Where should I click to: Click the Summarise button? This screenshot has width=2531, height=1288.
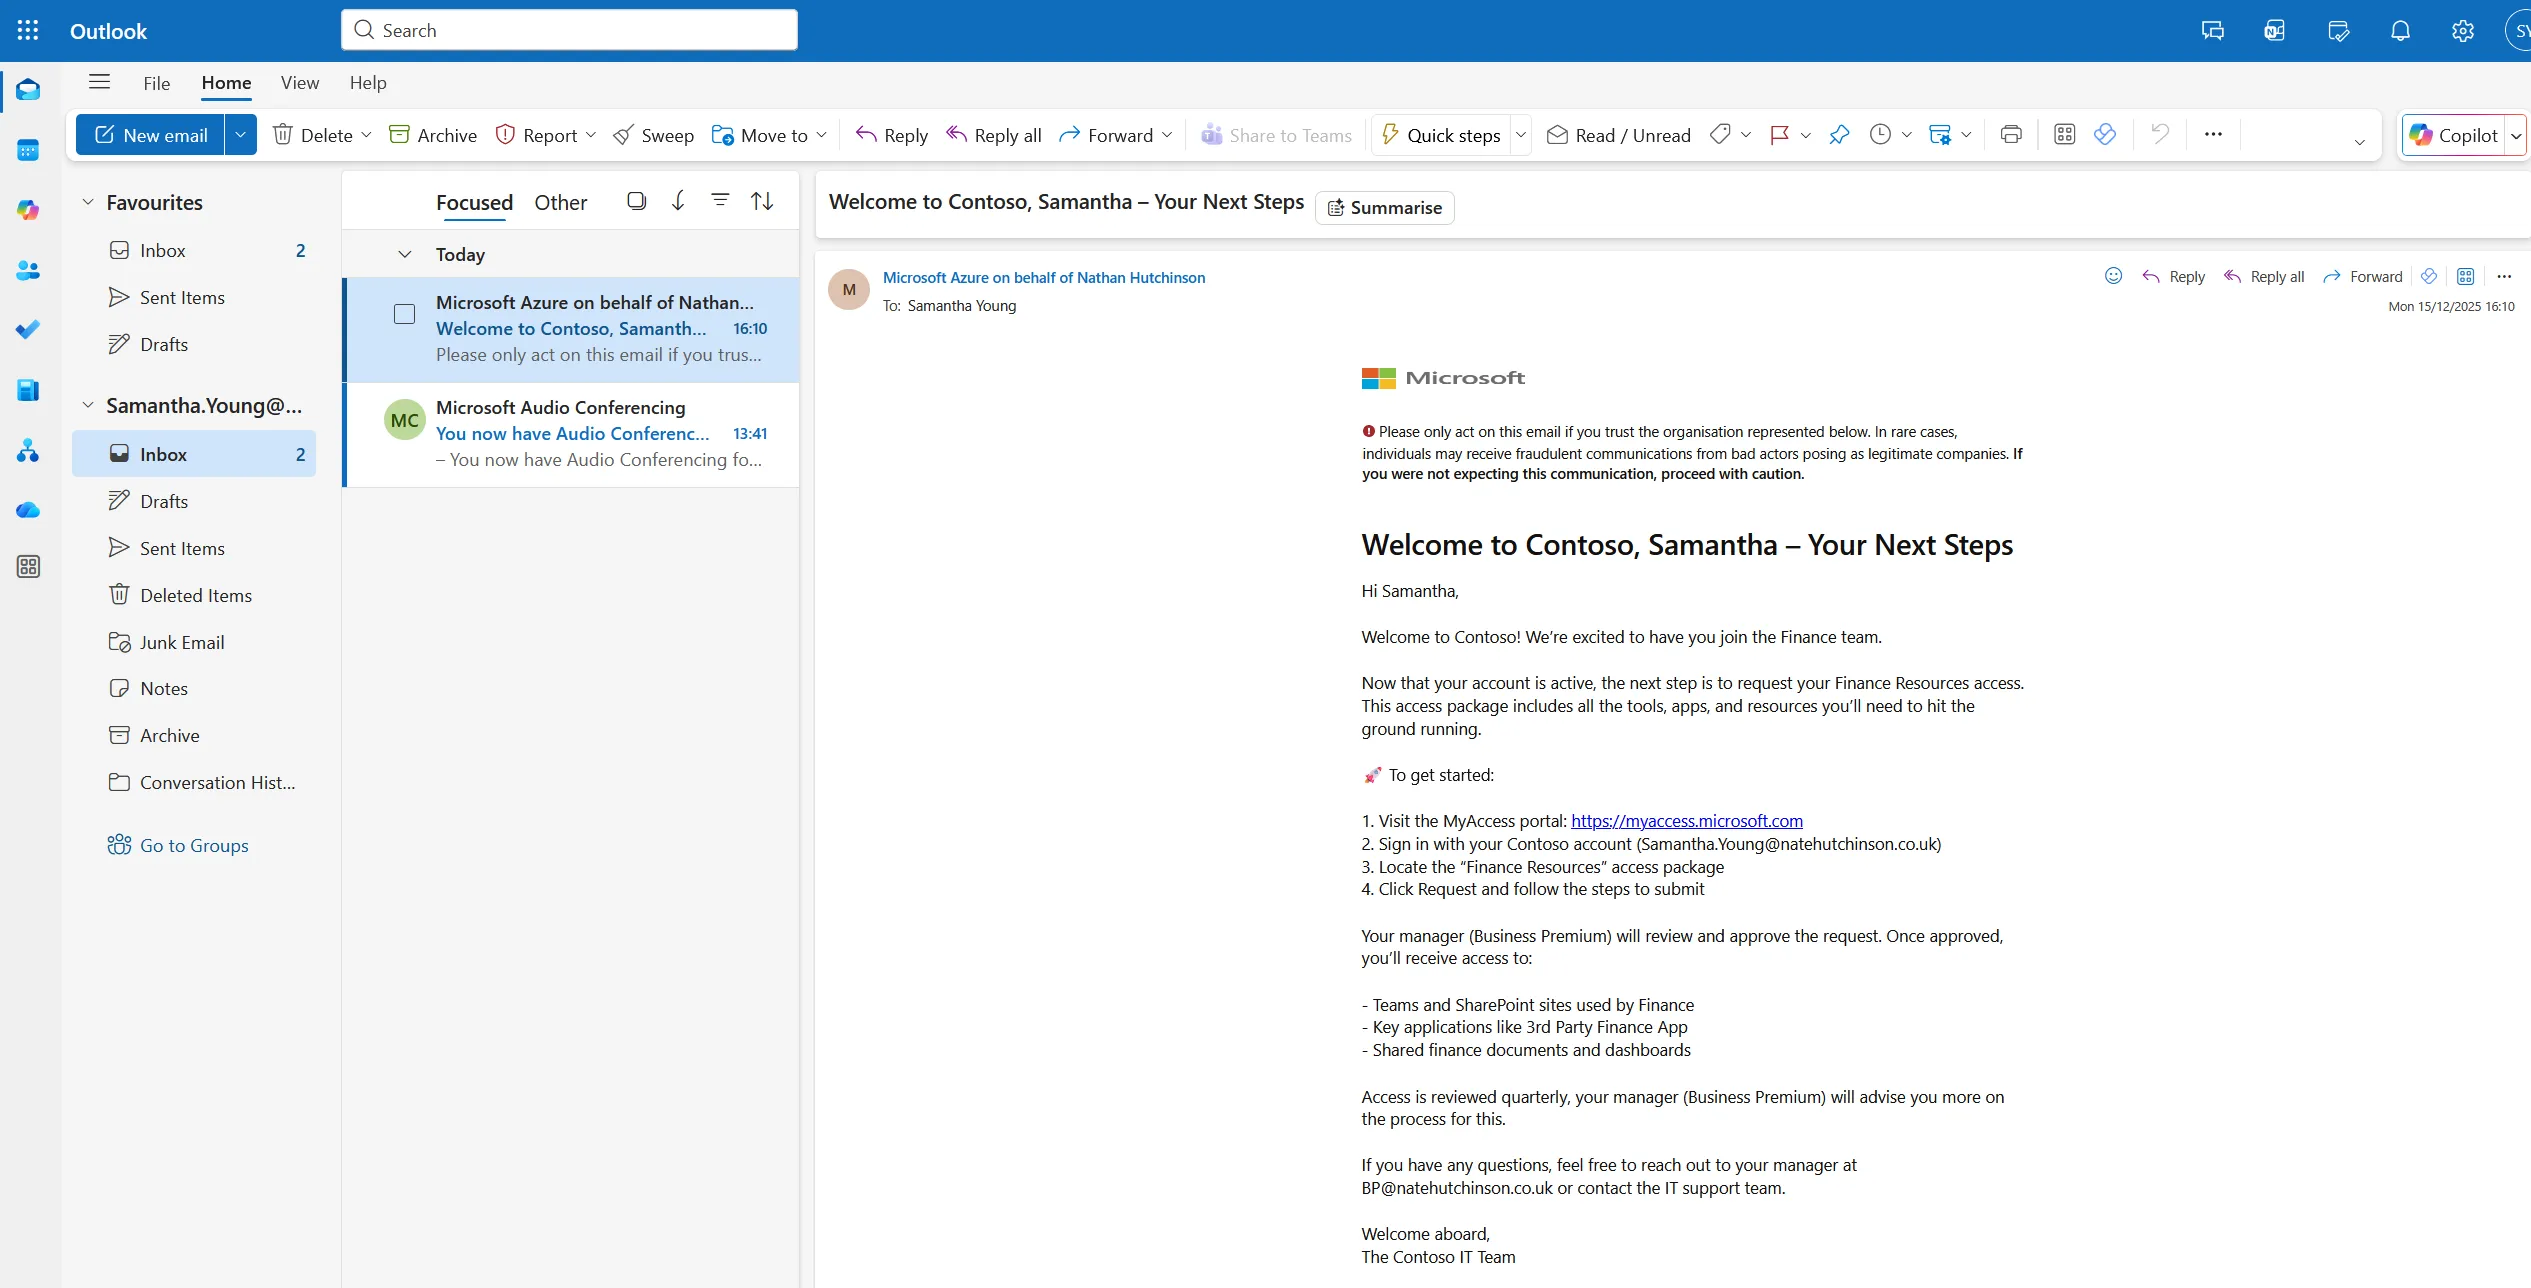click(x=1384, y=207)
